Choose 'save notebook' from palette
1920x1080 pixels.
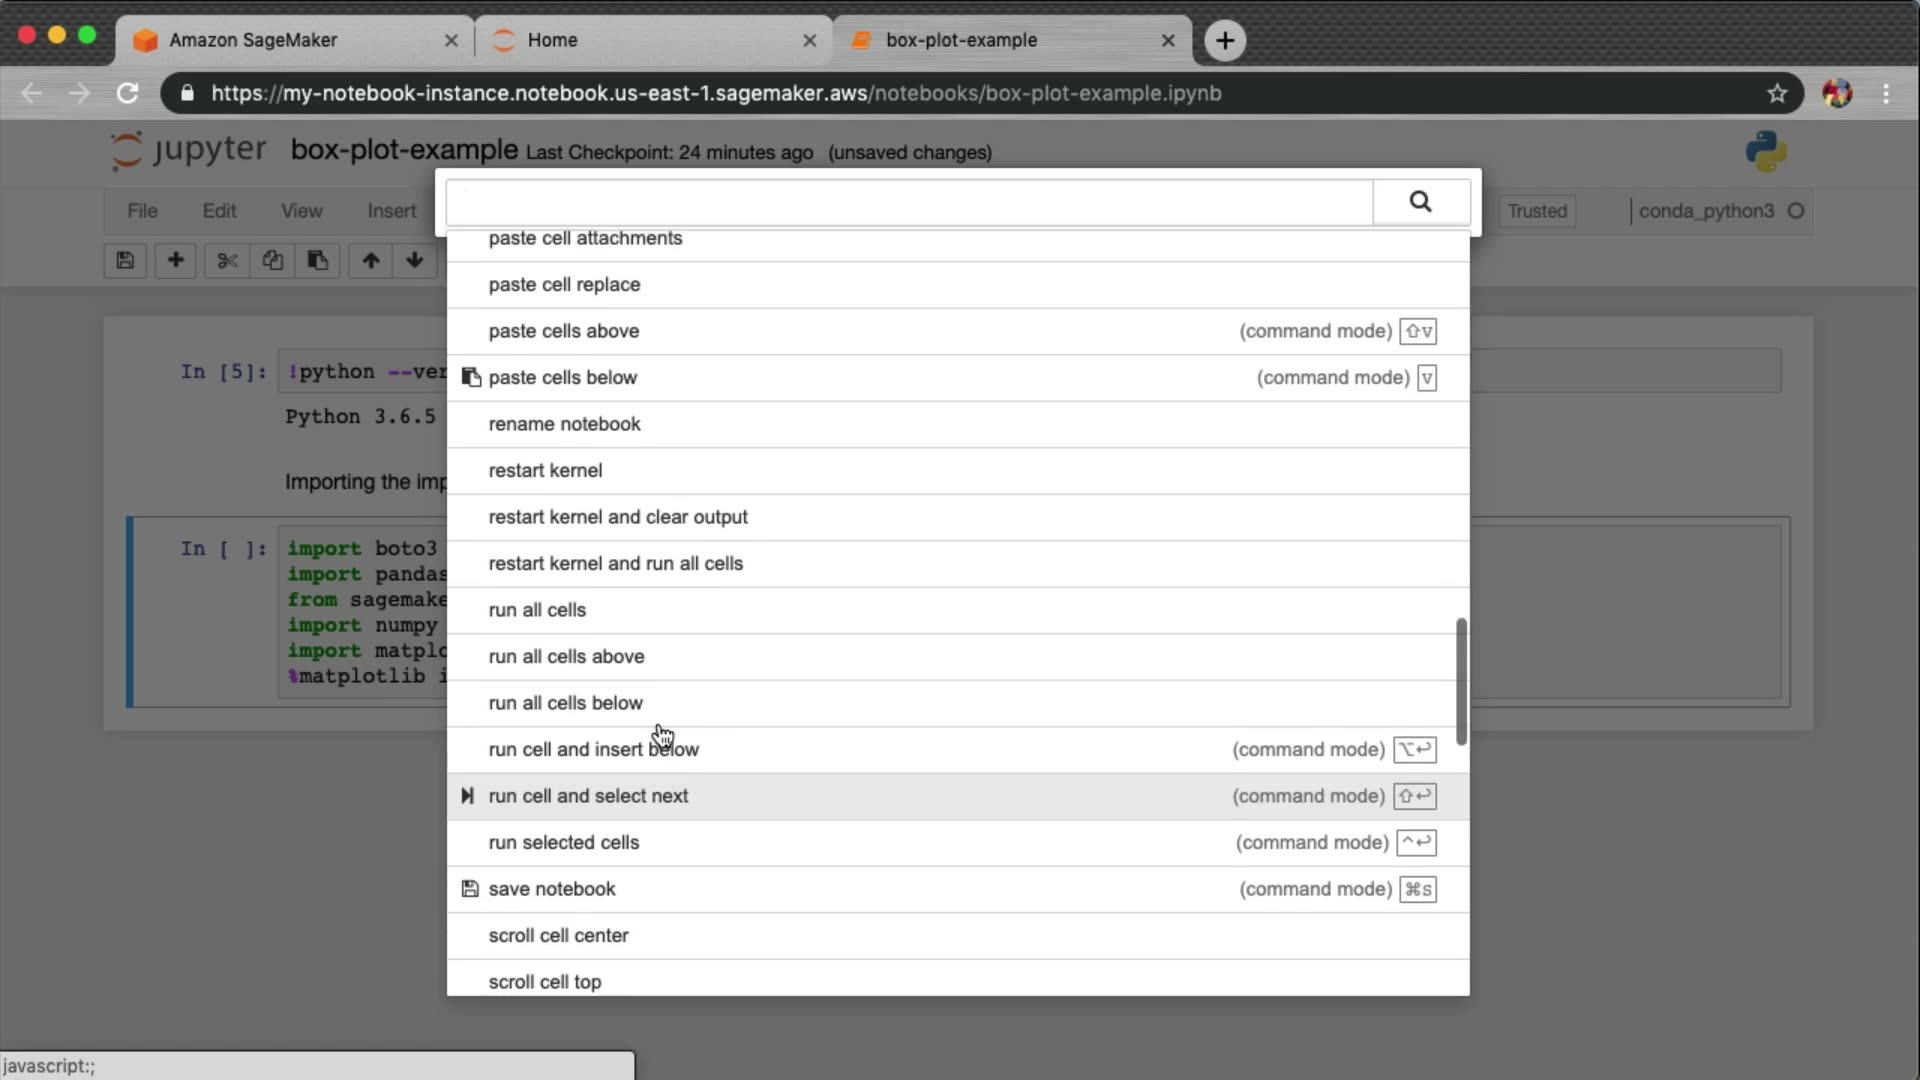click(x=551, y=889)
